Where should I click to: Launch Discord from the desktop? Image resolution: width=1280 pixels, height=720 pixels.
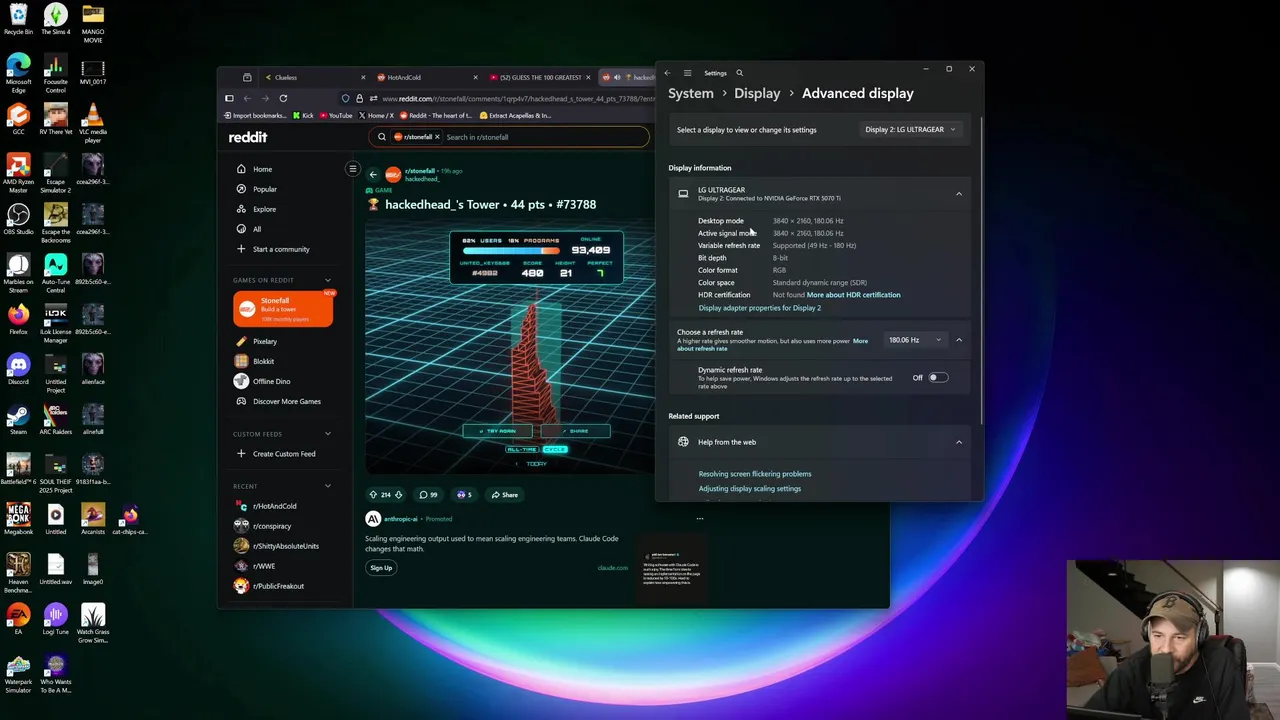pos(18,369)
